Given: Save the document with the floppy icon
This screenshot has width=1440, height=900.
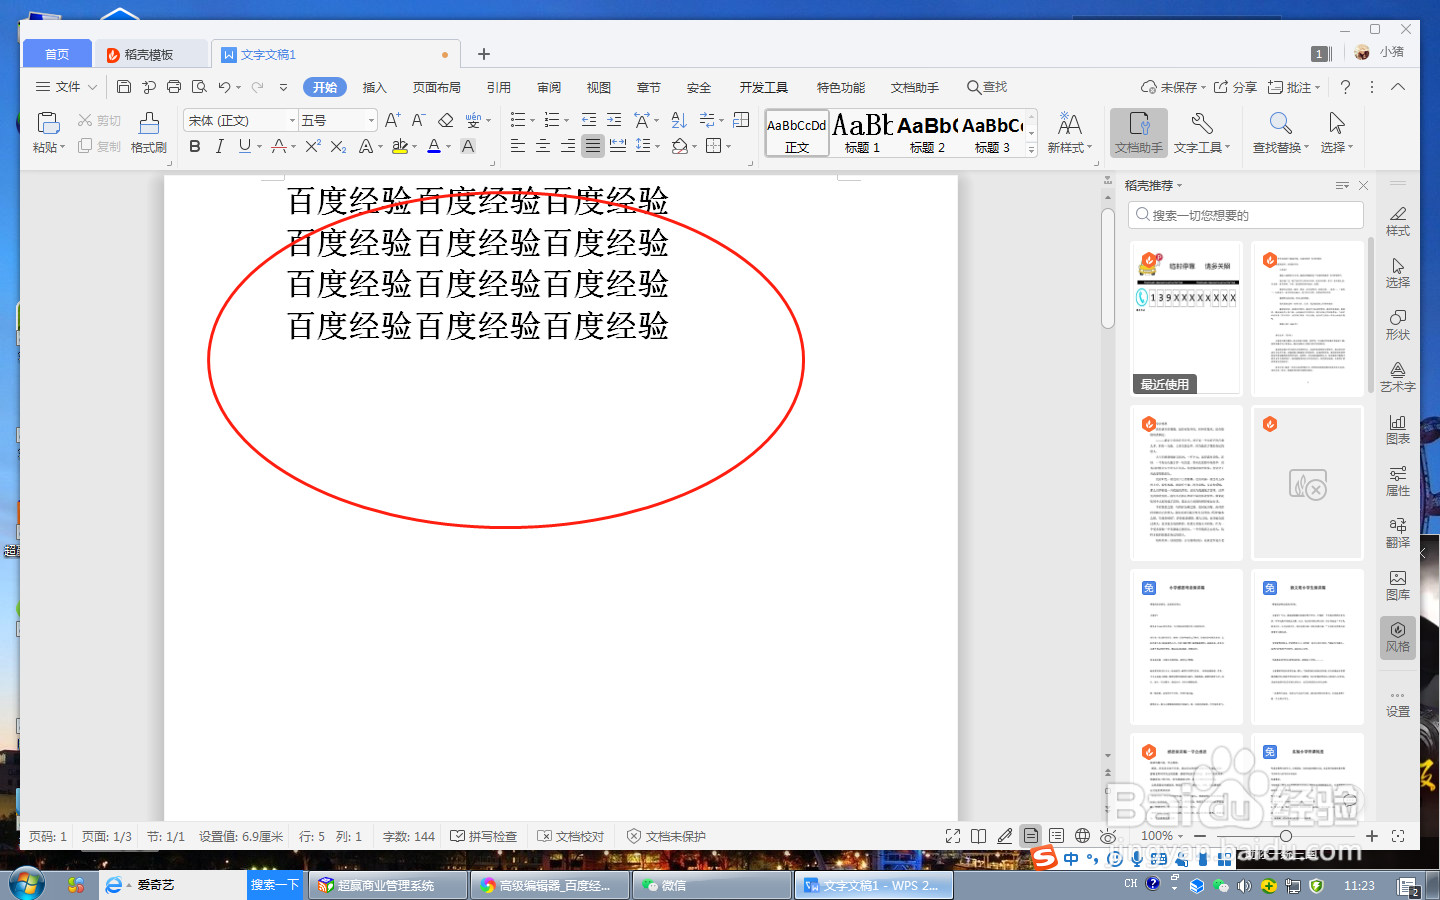Looking at the screenshot, I should [124, 87].
